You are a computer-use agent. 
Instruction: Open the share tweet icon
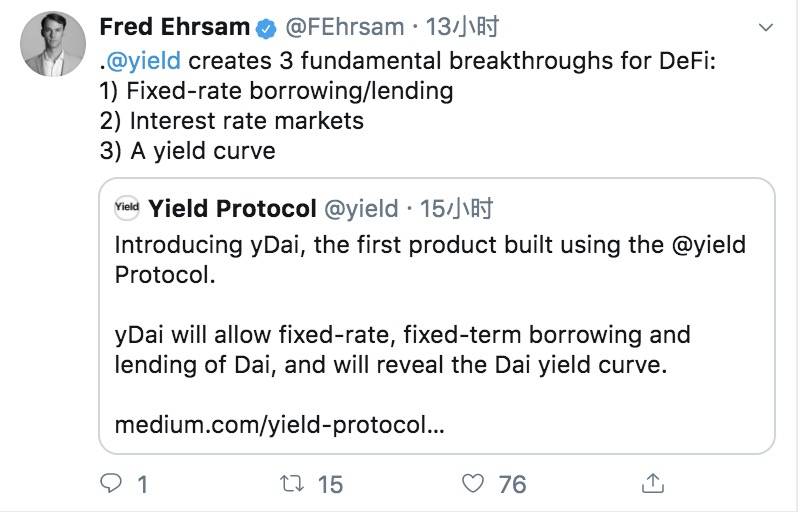coord(652,484)
